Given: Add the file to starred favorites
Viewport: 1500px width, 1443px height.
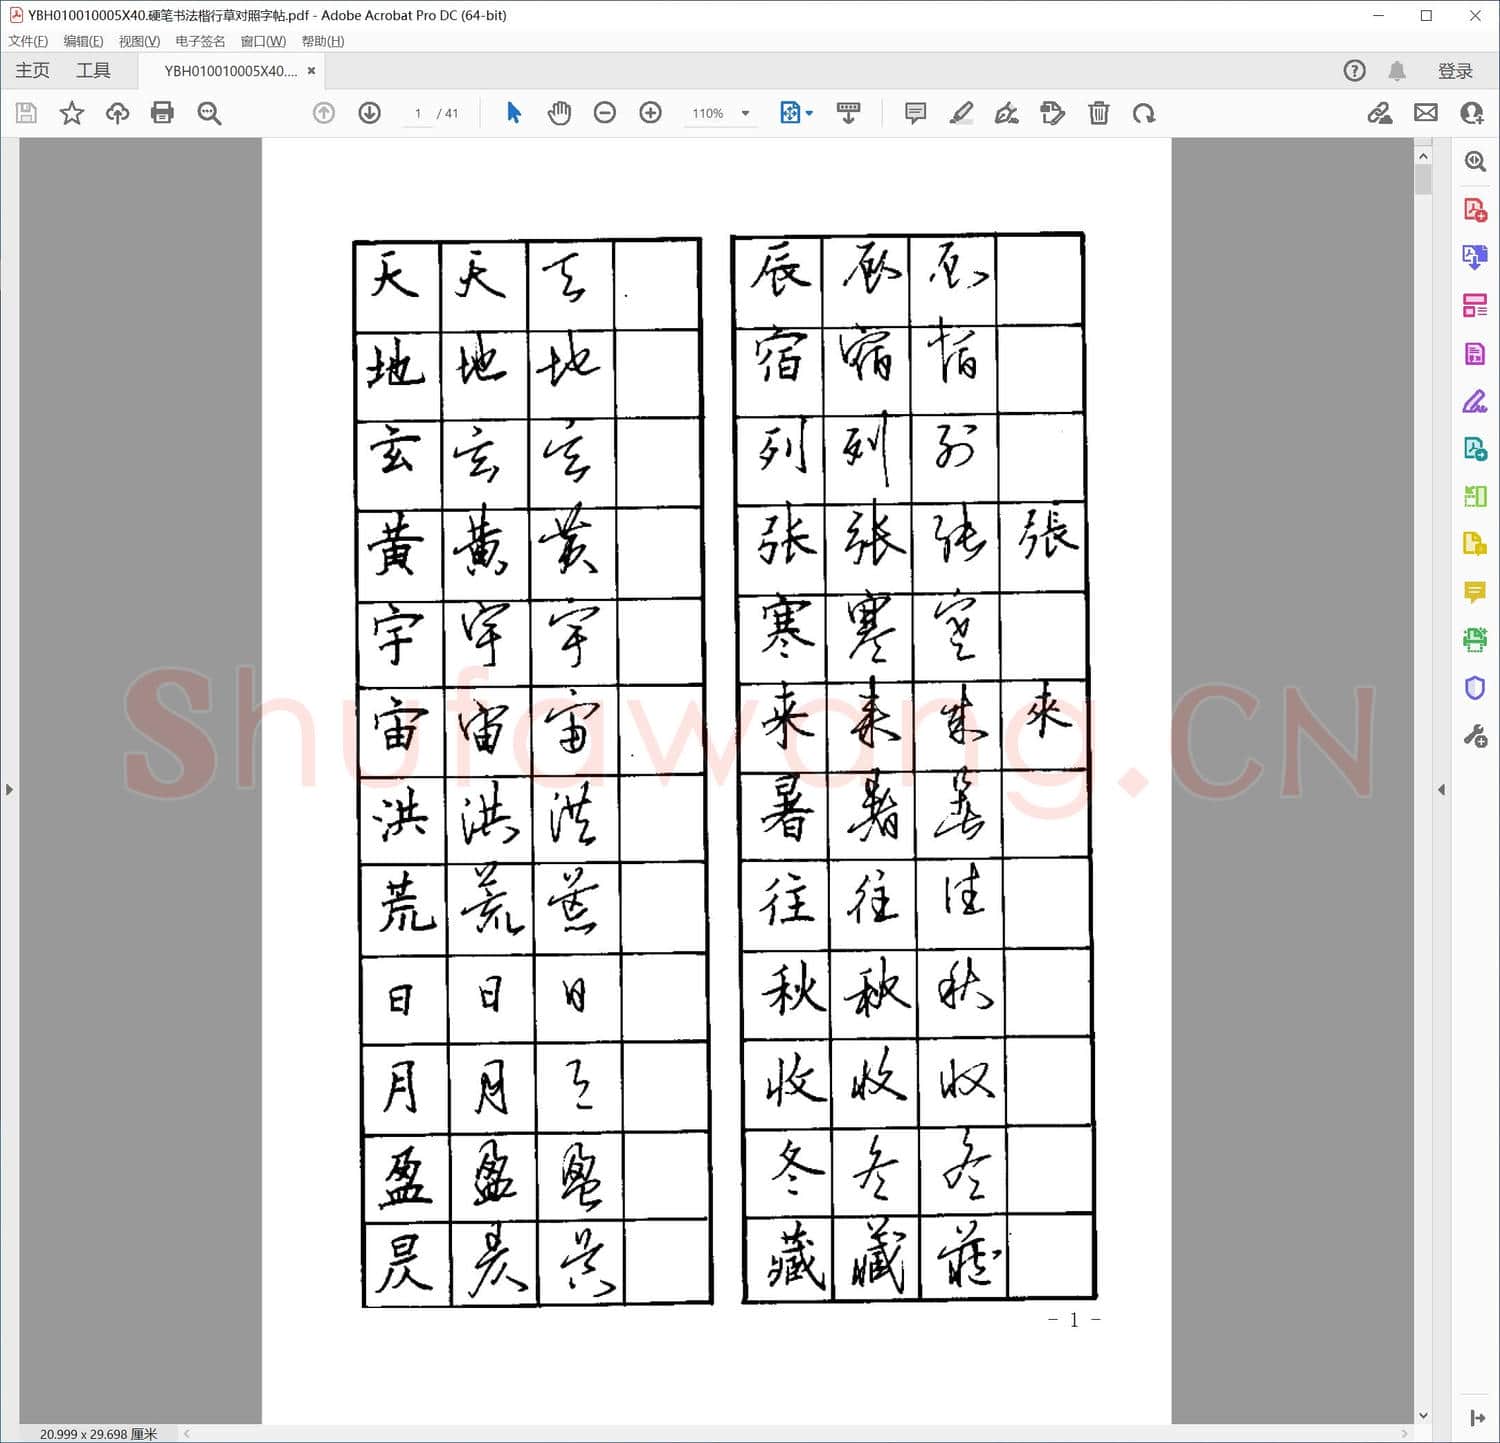Looking at the screenshot, I should (71, 113).
